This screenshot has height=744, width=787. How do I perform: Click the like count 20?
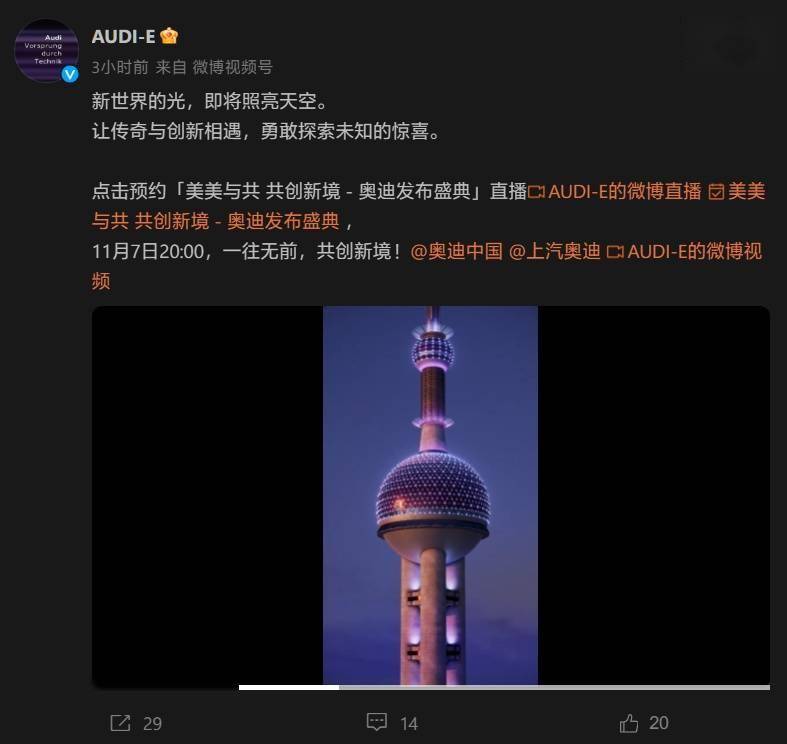click(659, 723)
